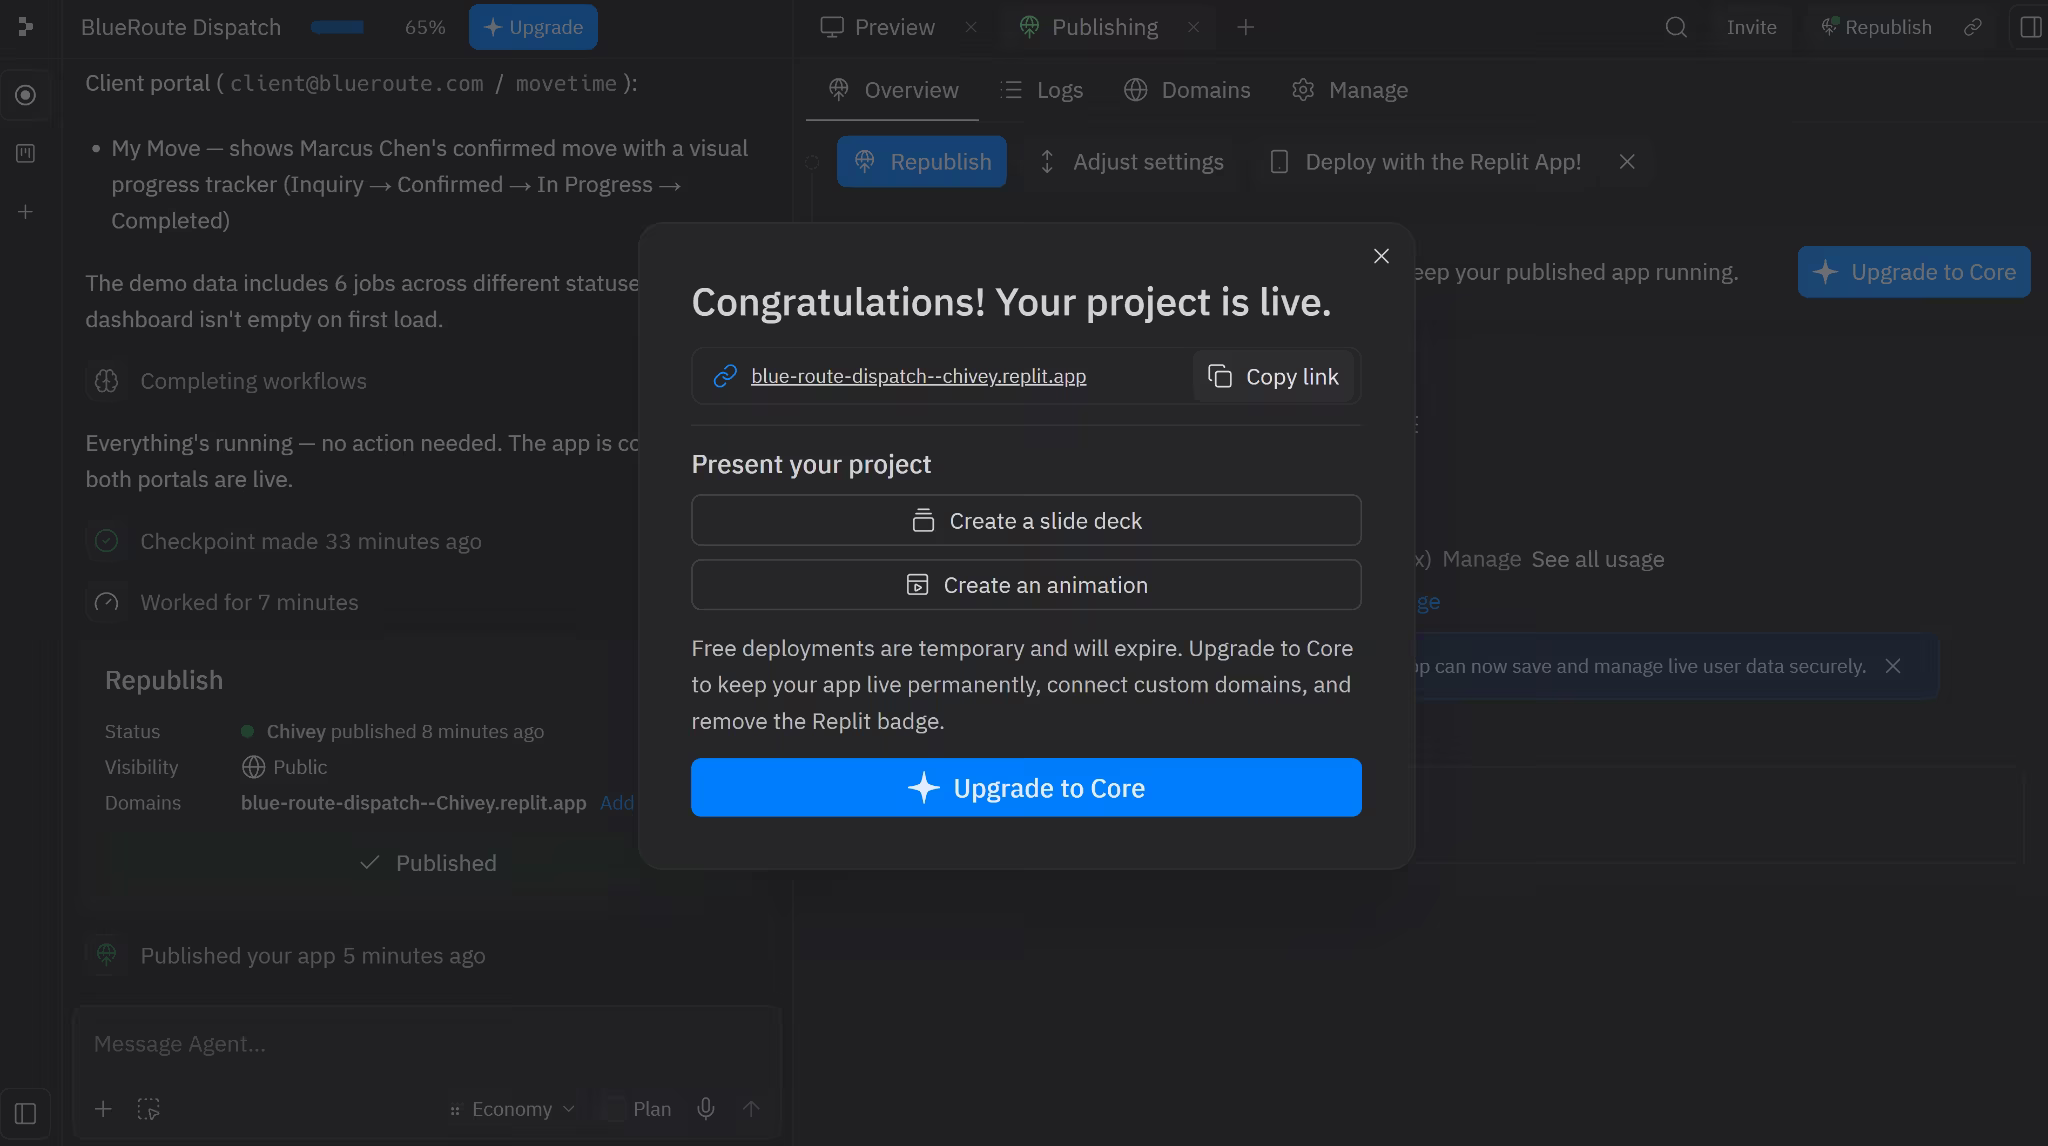The image size is (2048, 1146).
Task: Click Invite in the top bar
Action: [1752, 27]
